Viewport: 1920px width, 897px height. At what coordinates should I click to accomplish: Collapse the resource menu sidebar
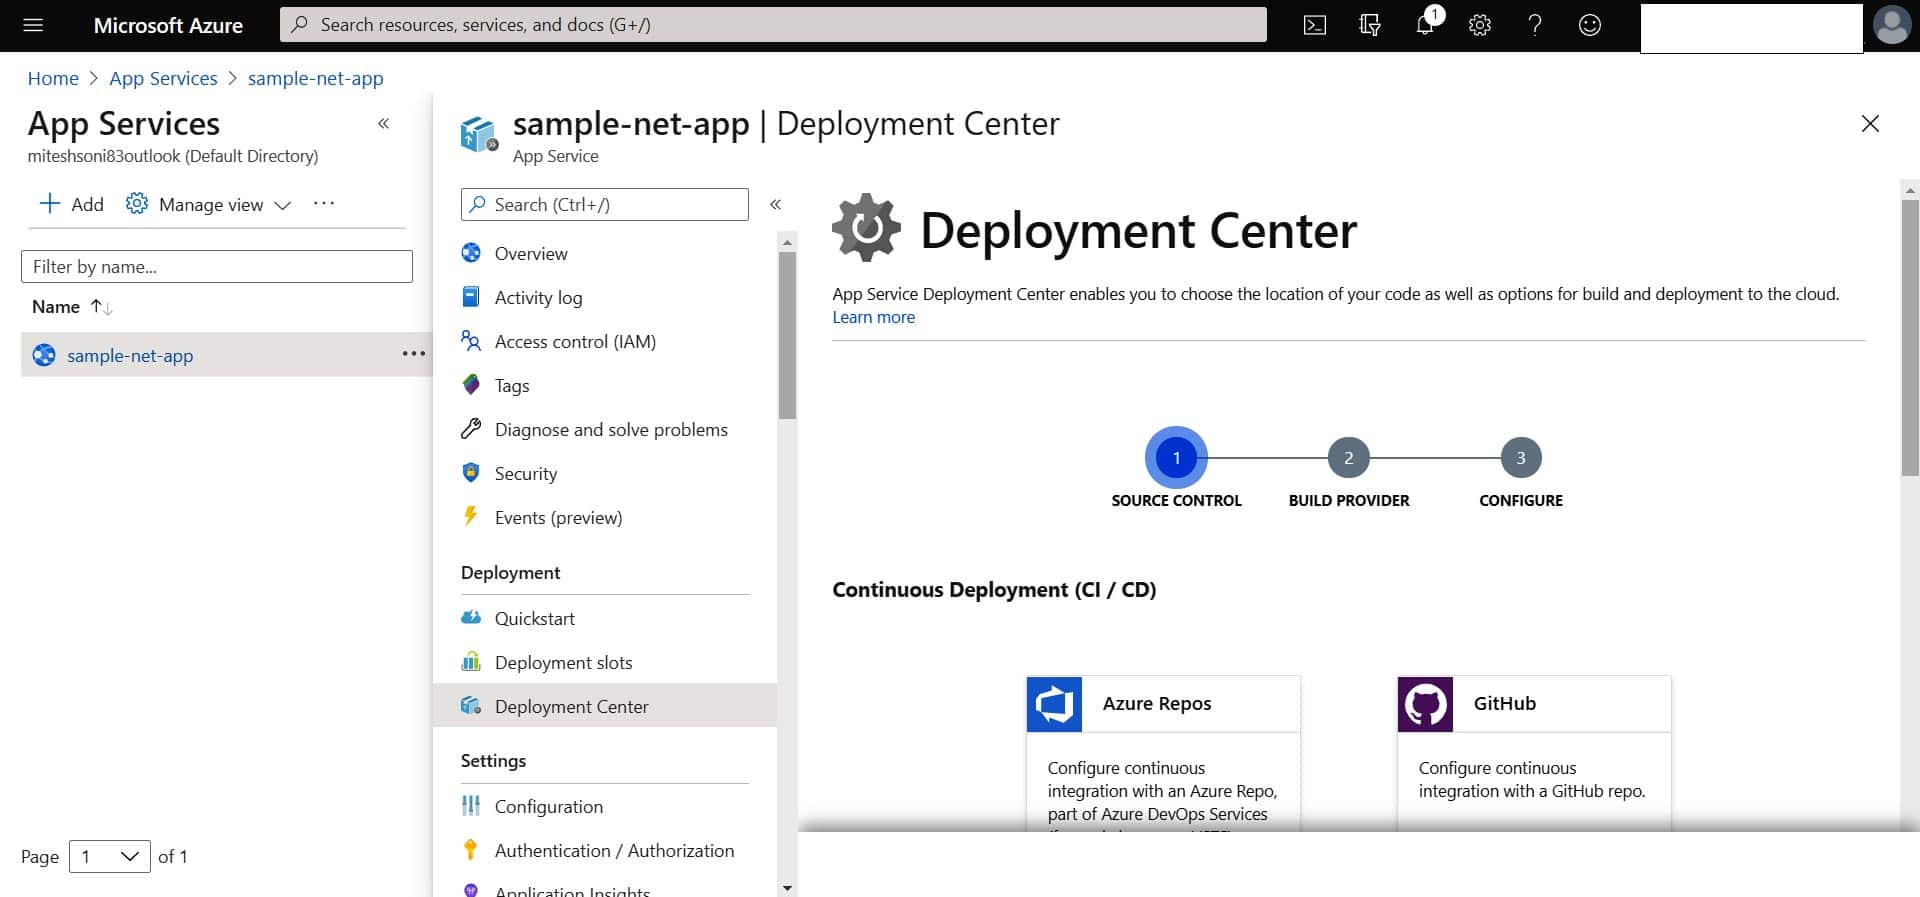775,204
